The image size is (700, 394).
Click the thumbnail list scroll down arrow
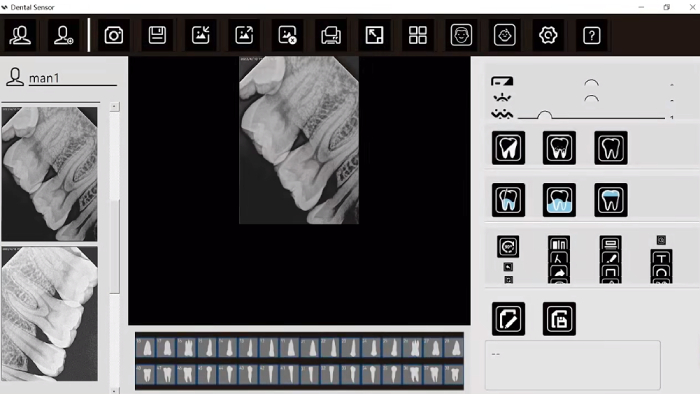click(x=114, y=391)
